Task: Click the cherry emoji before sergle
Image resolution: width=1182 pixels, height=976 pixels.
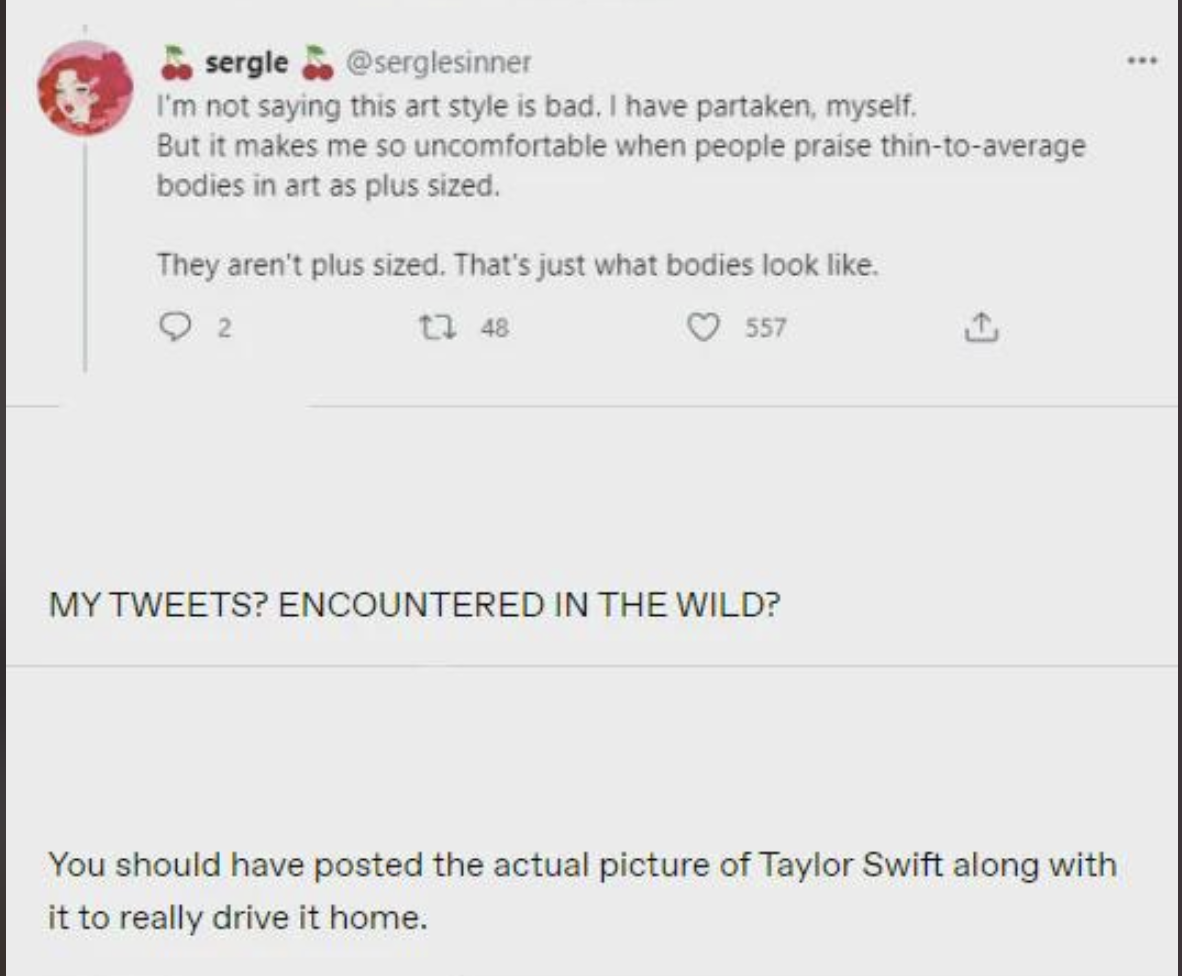Action: (177, 62)
